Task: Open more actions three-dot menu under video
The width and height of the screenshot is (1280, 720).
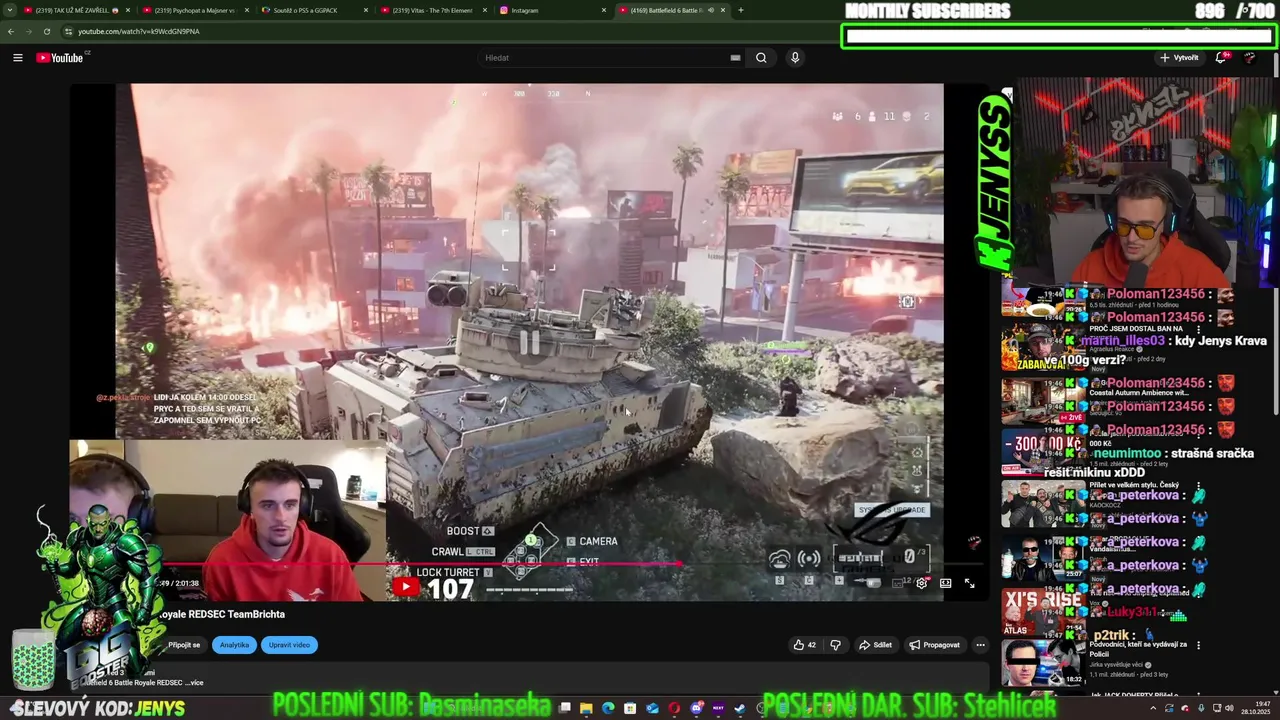Action: [980, 645]
